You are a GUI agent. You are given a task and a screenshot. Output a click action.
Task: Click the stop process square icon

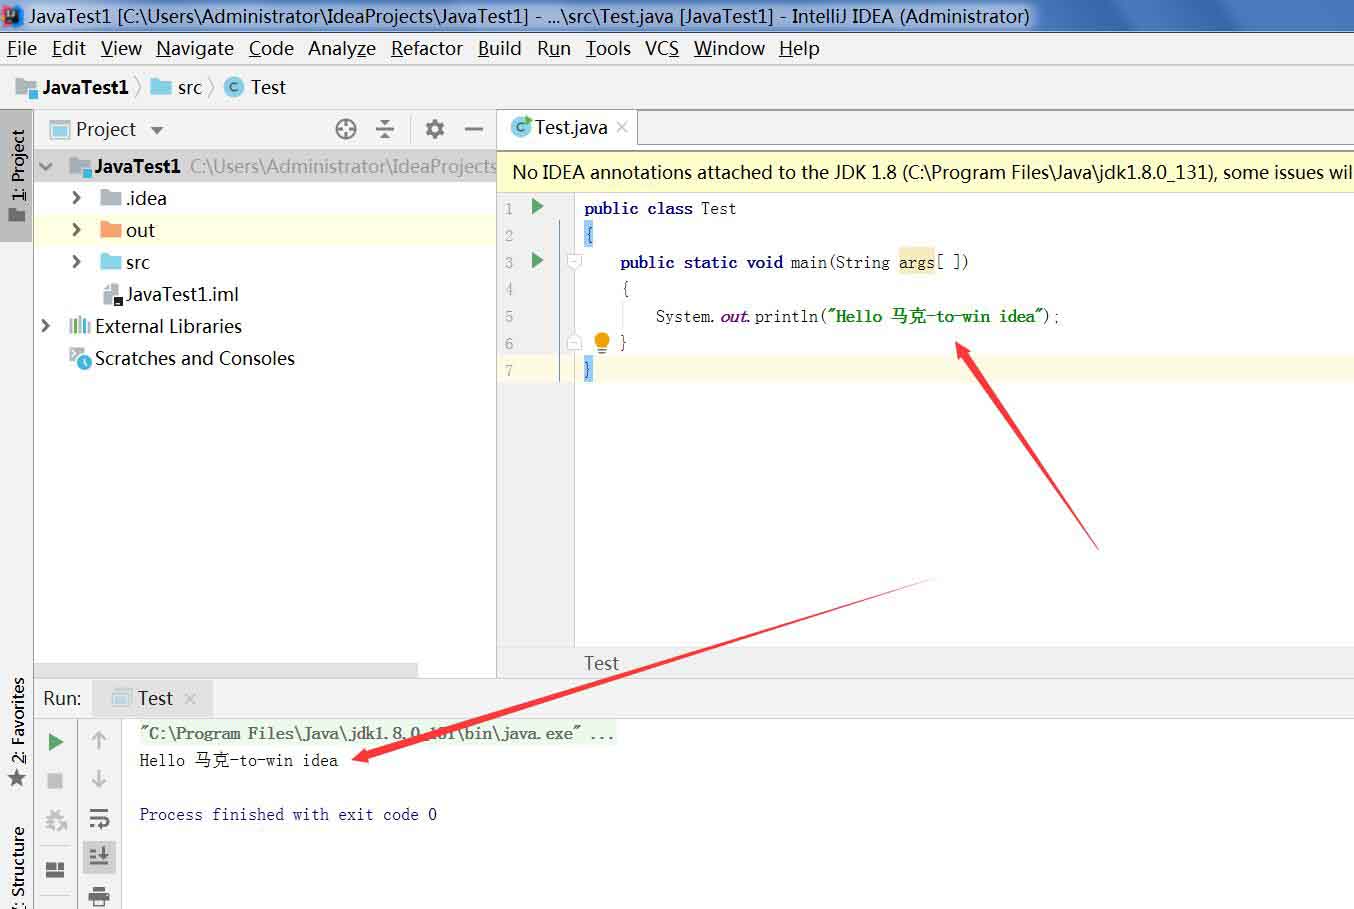(56, 780)
